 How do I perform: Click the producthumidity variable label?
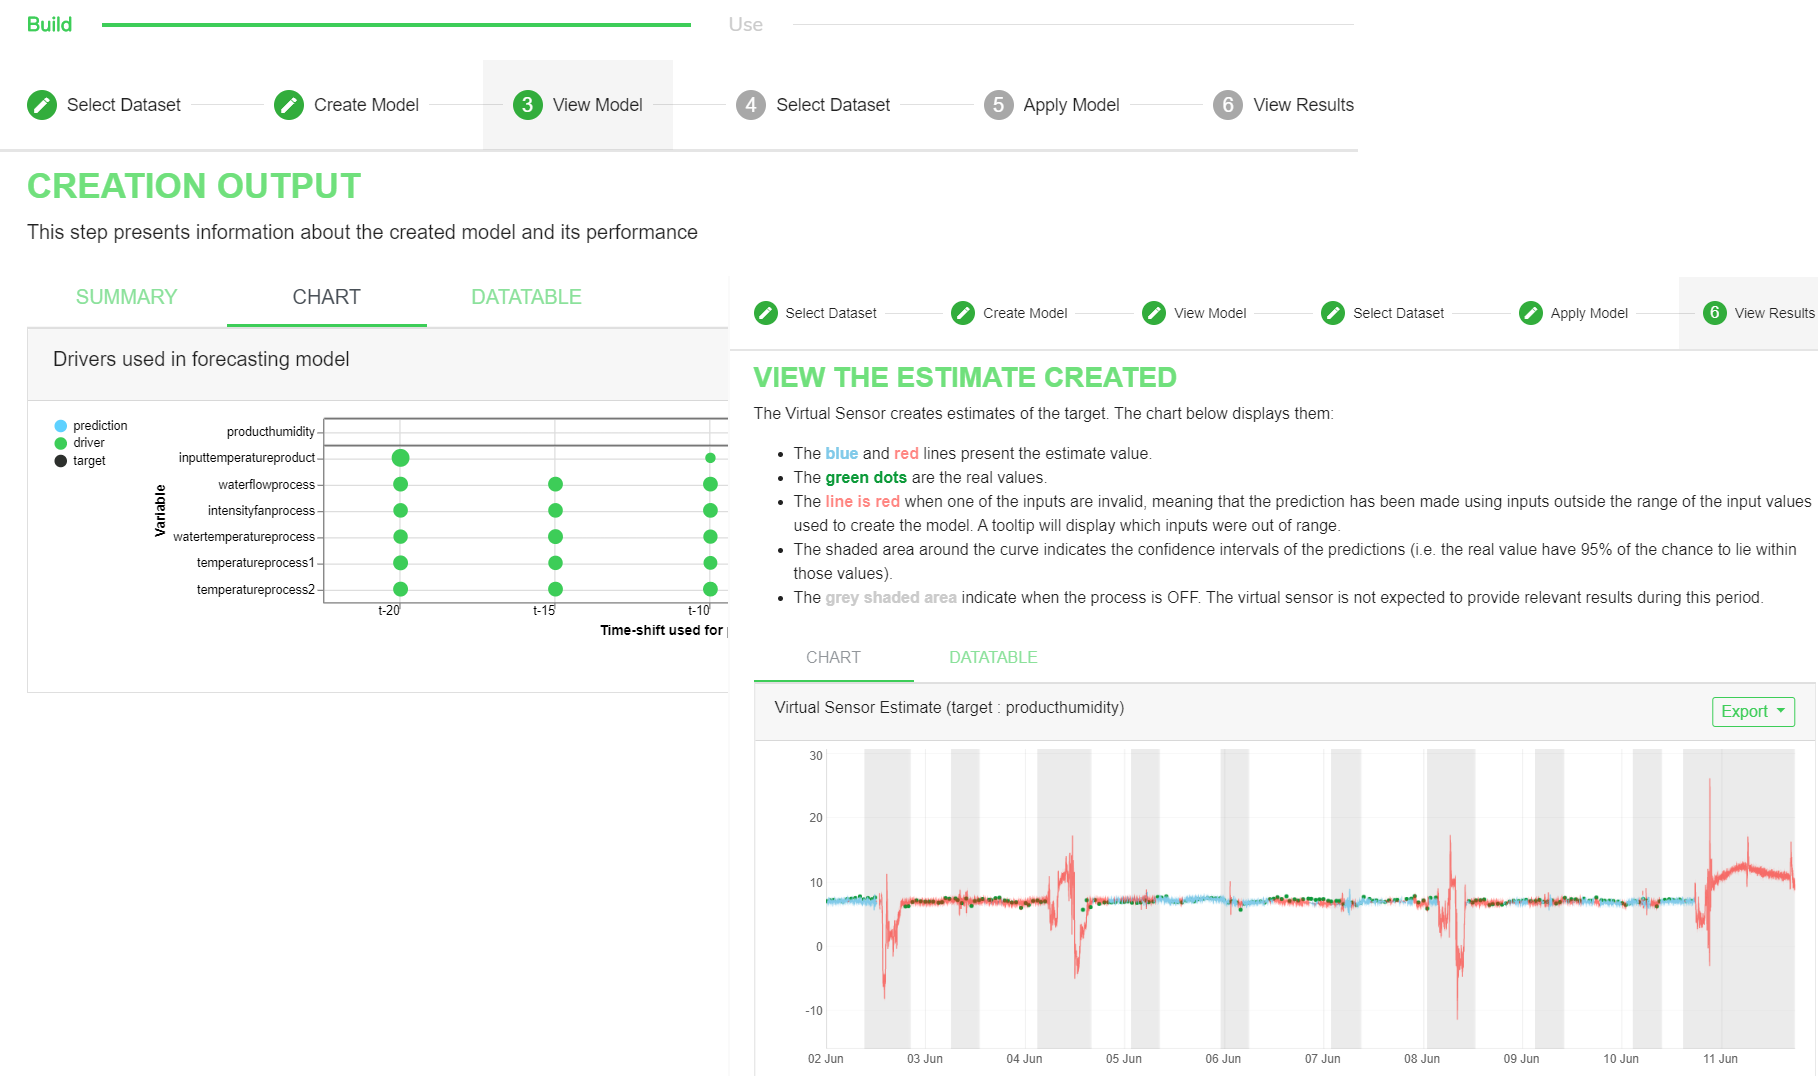tap(270, 432)
